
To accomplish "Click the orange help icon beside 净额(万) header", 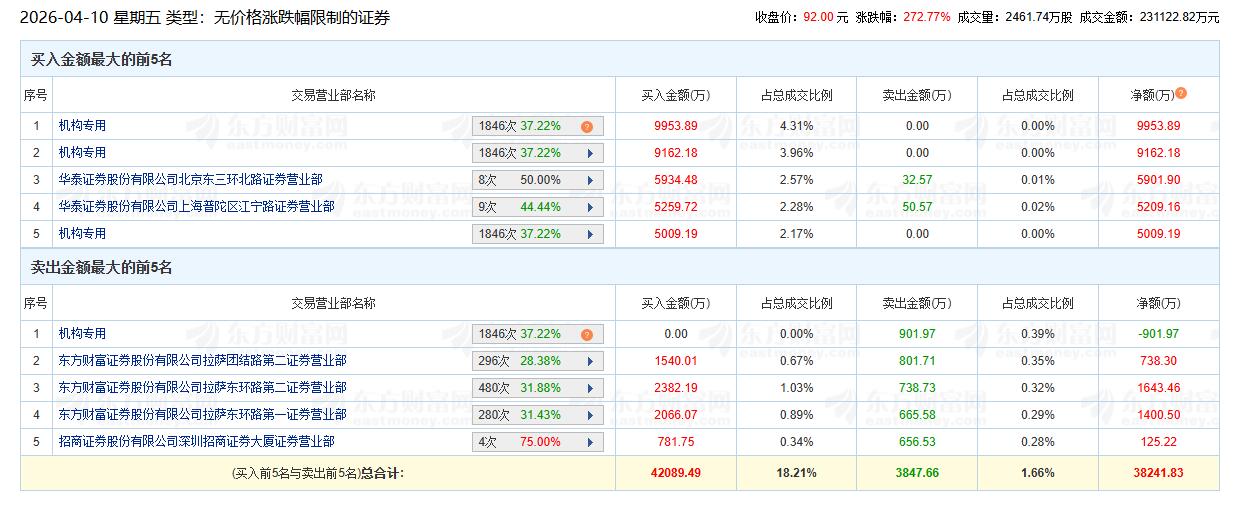I will pos(1181,93).
